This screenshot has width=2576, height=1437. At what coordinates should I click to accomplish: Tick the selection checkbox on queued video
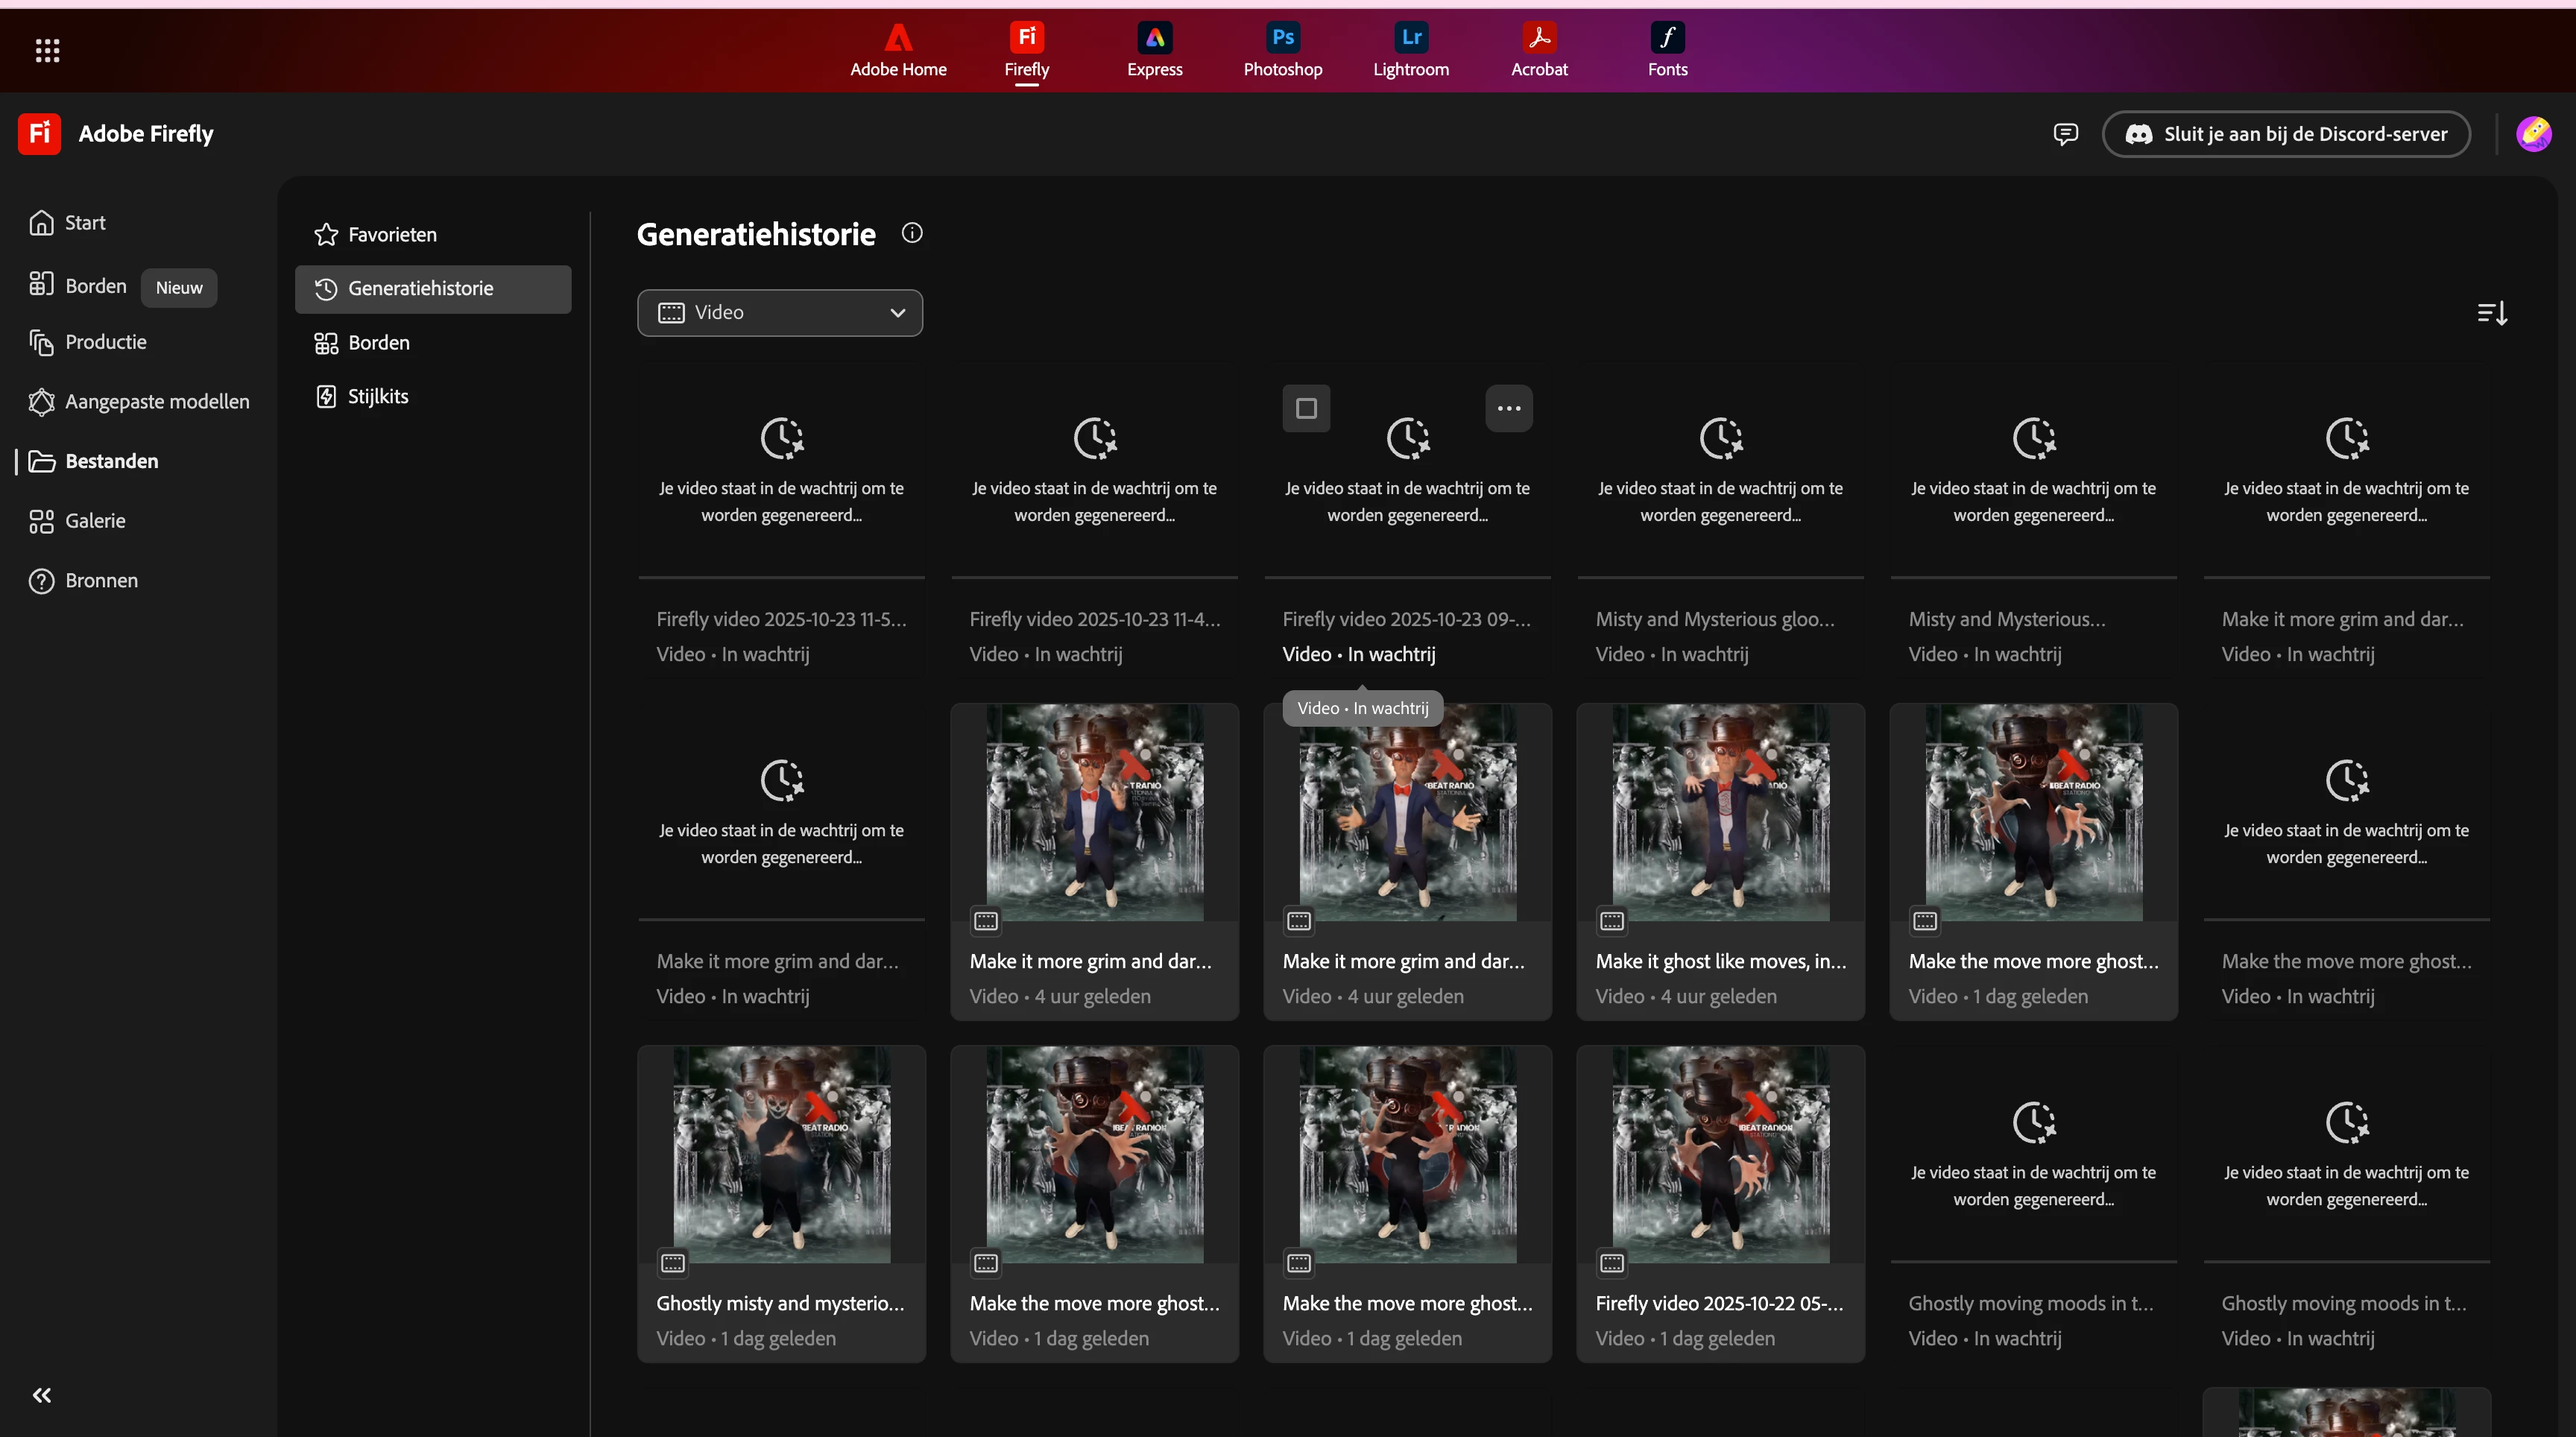click(1306, 408)
